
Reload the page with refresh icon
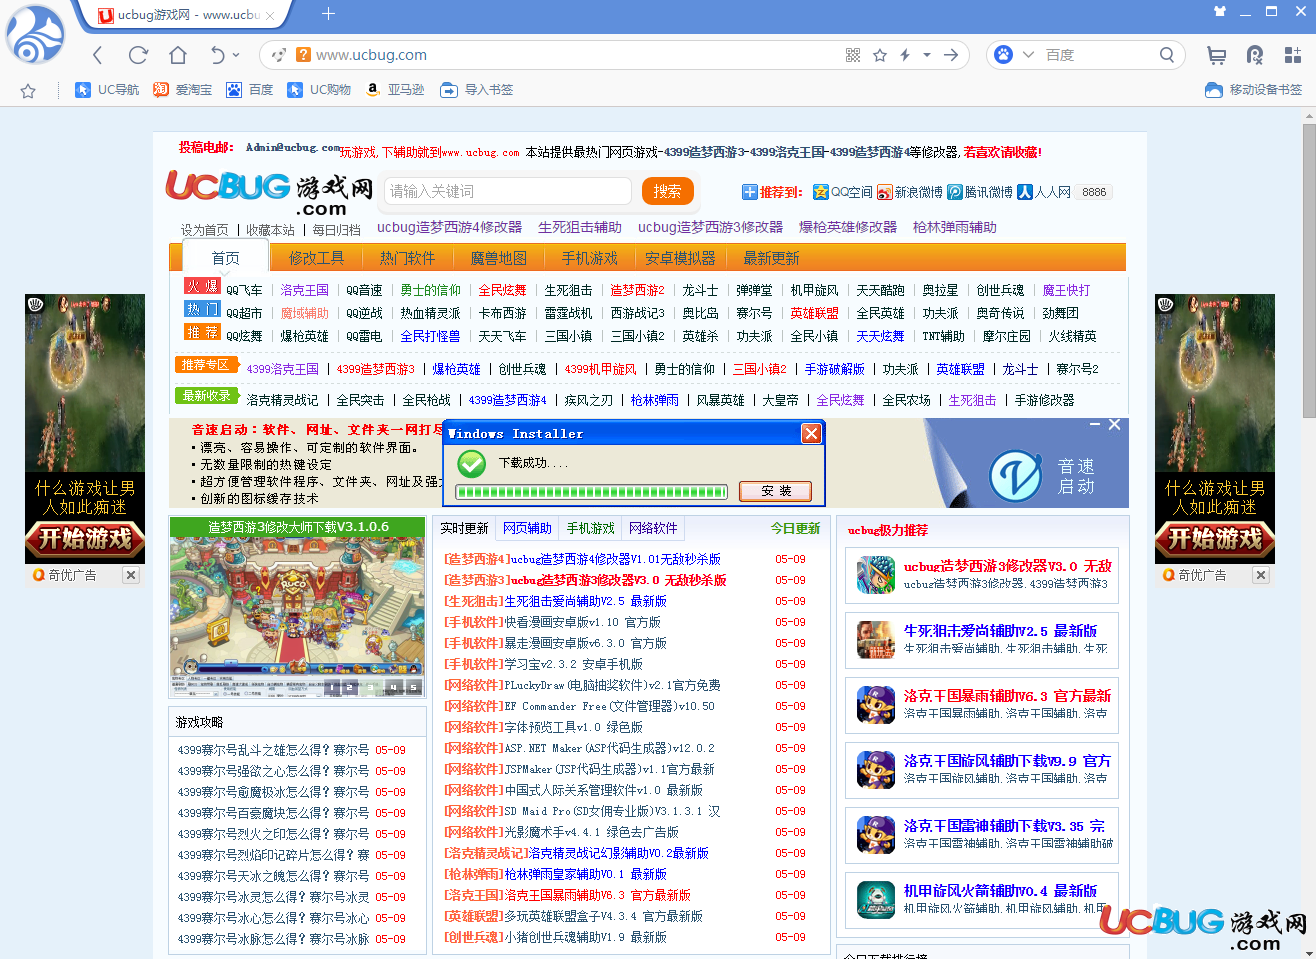point(138,55)
